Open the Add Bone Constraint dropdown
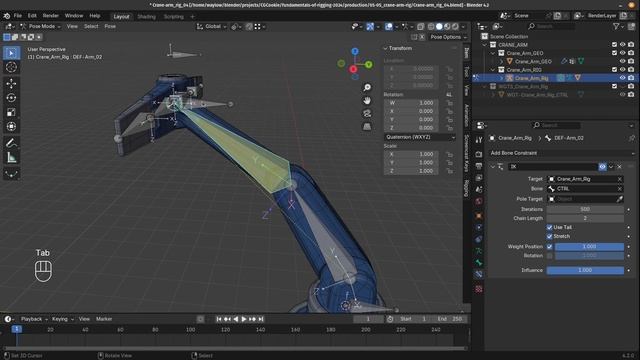640x360 pixels. [x=561, y=153]
